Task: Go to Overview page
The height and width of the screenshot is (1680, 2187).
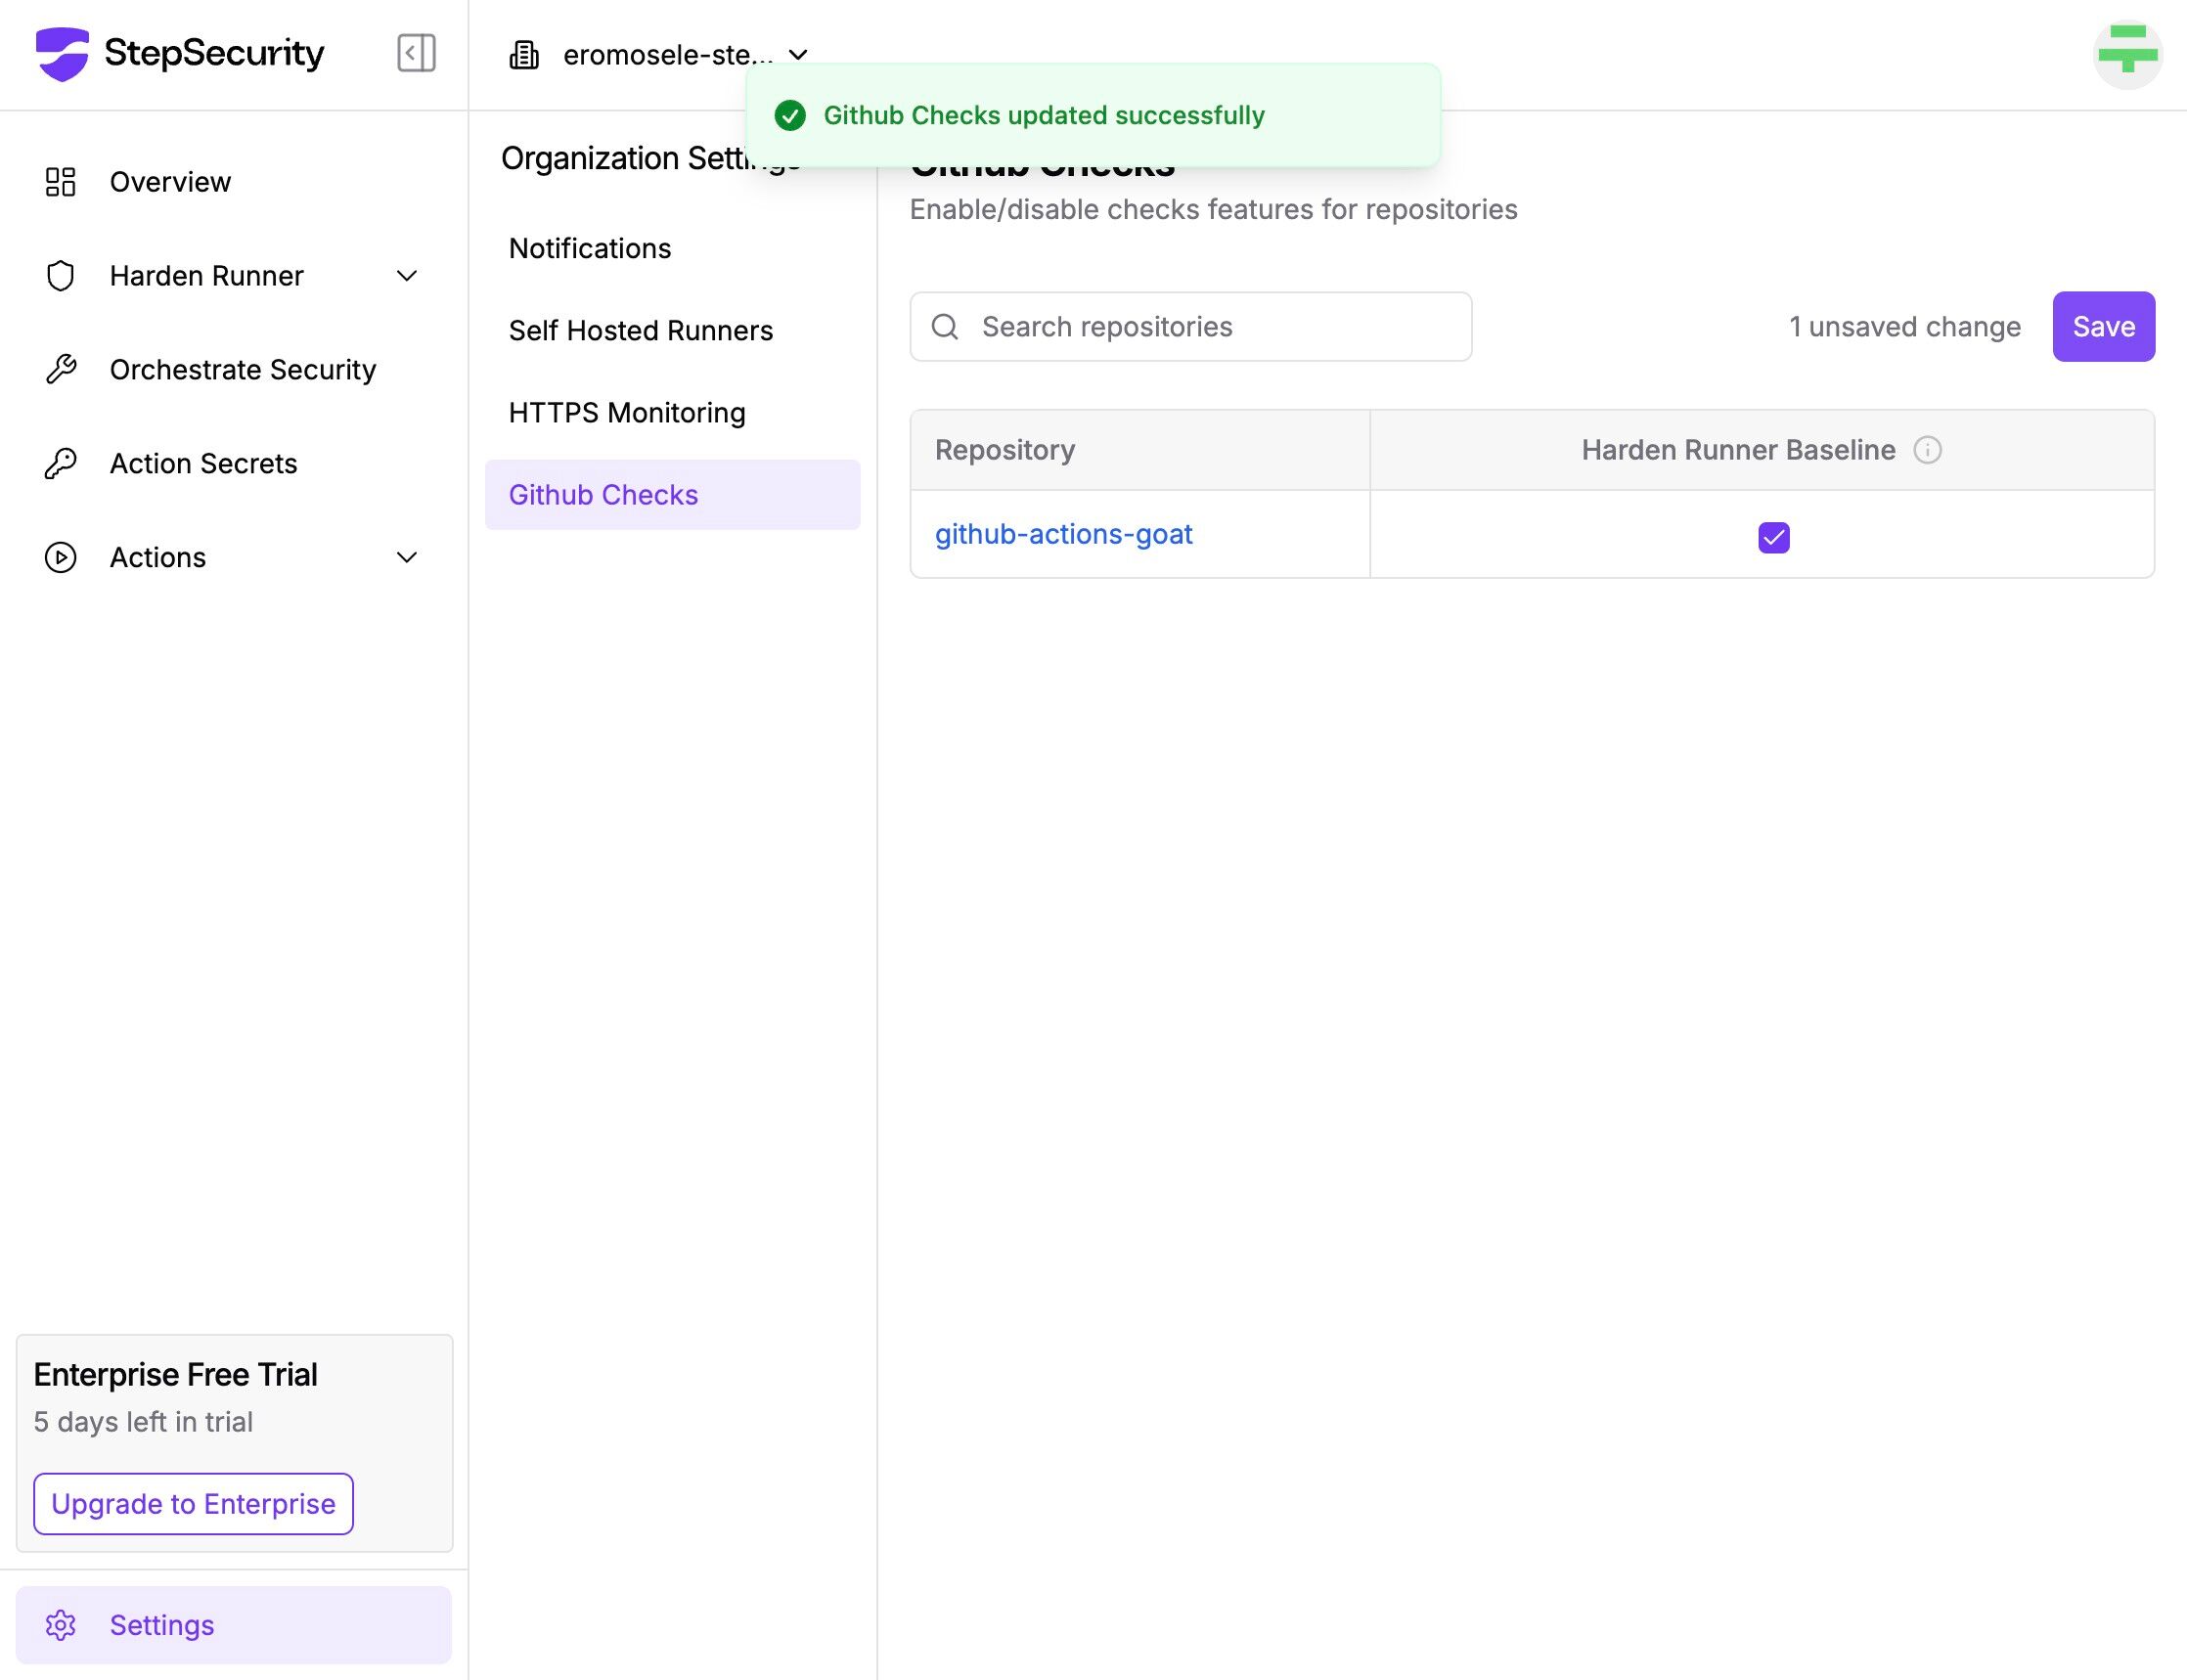Action: tap(233, 182)
